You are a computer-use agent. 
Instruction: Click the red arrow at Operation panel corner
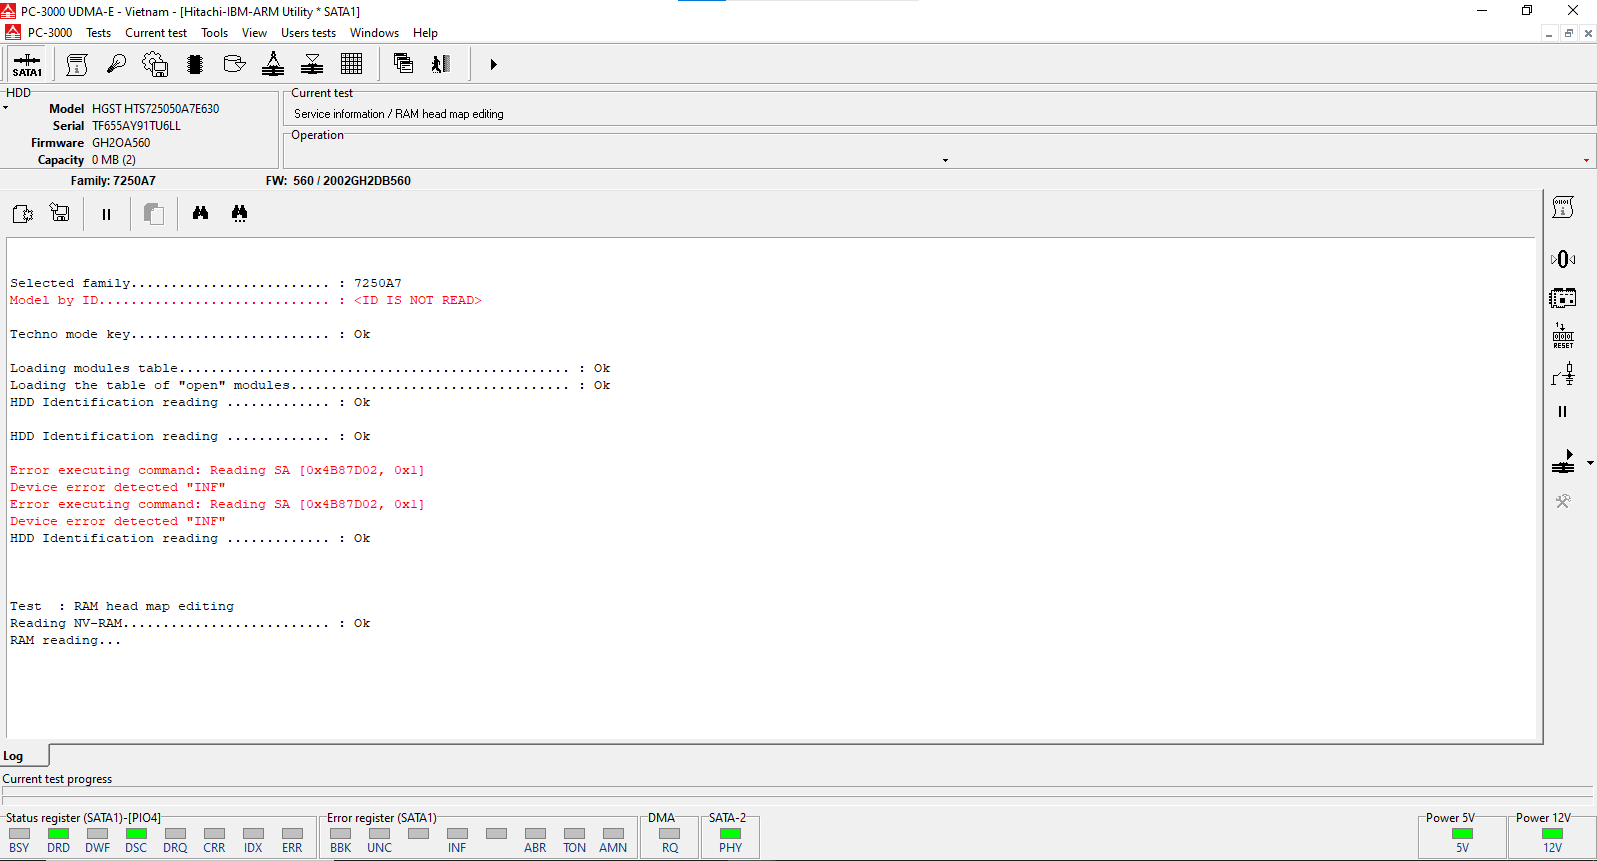point(1586,161)
